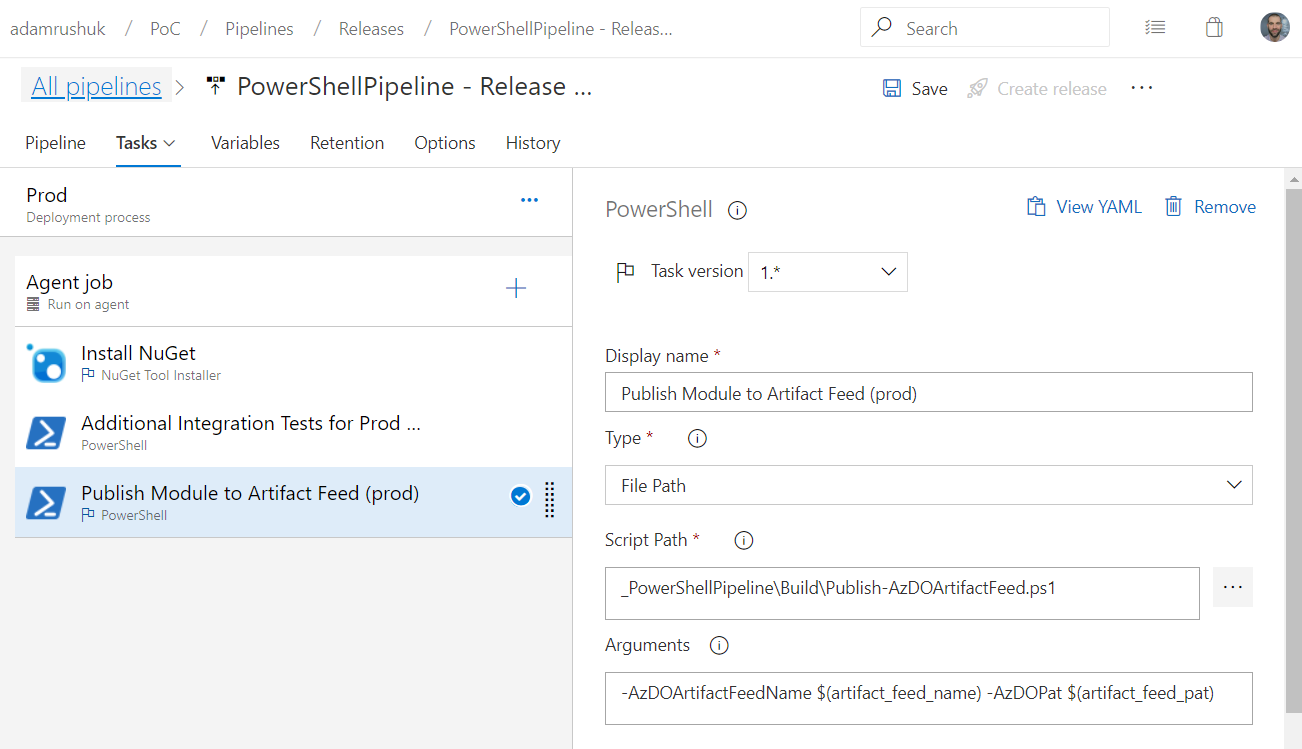Toggle the blue enabled checkmark on Publish Module task
Image resolution: width=1302 pixels, height=749 pixels.
pyautogui.click(x=520, y=496)
